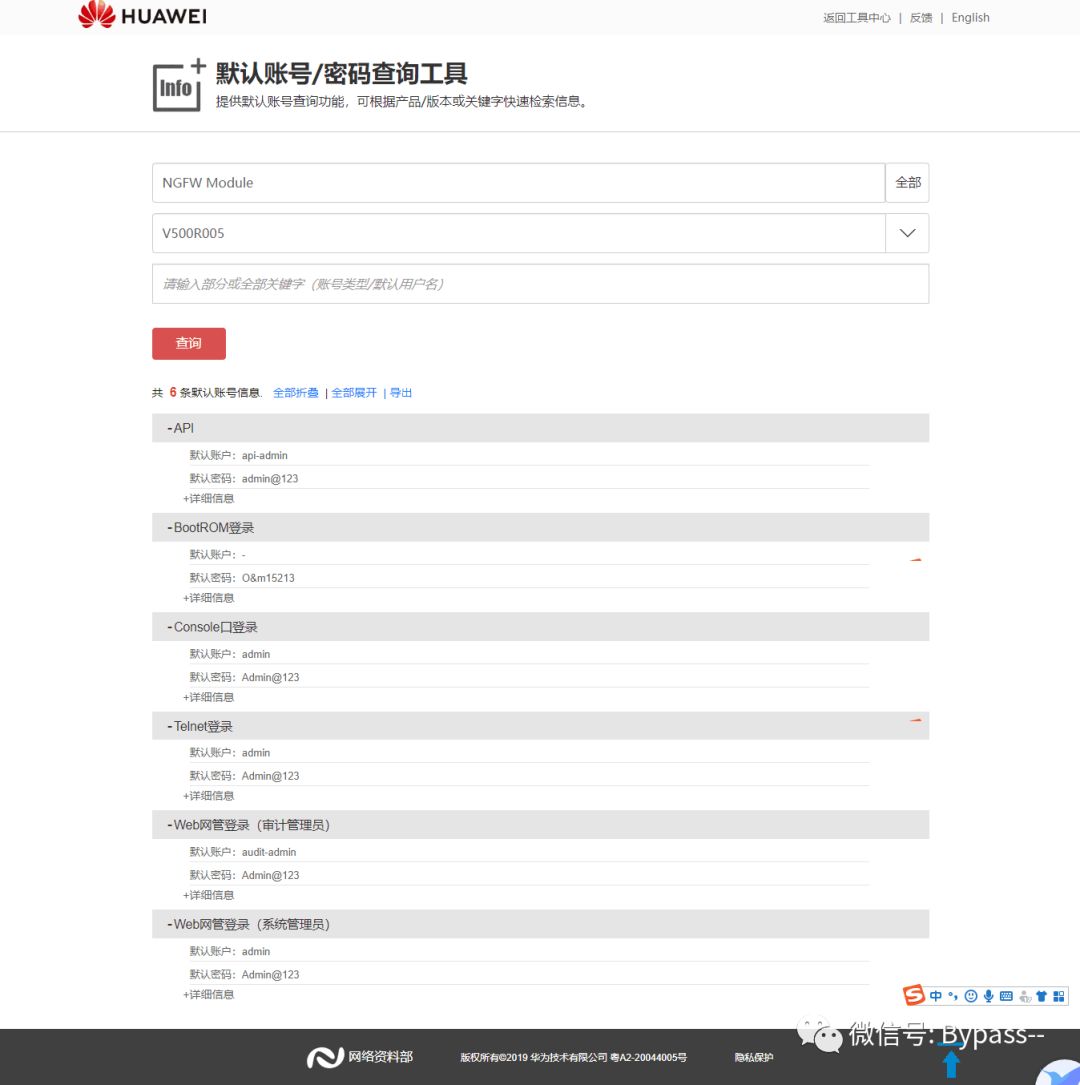
Task: Select the audit-admin default account text
Action: tap(268, 852)
